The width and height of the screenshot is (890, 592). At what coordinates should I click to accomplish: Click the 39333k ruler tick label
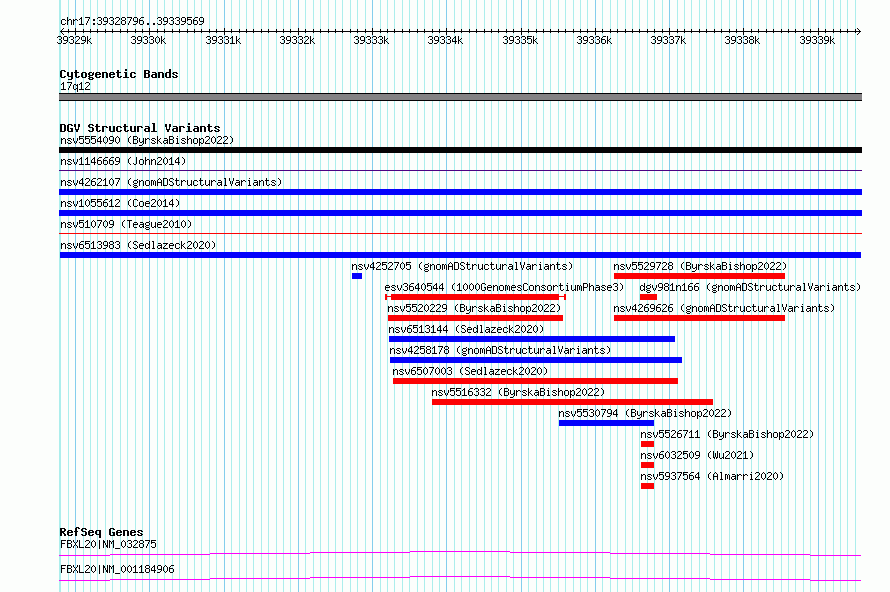(371, 40)
